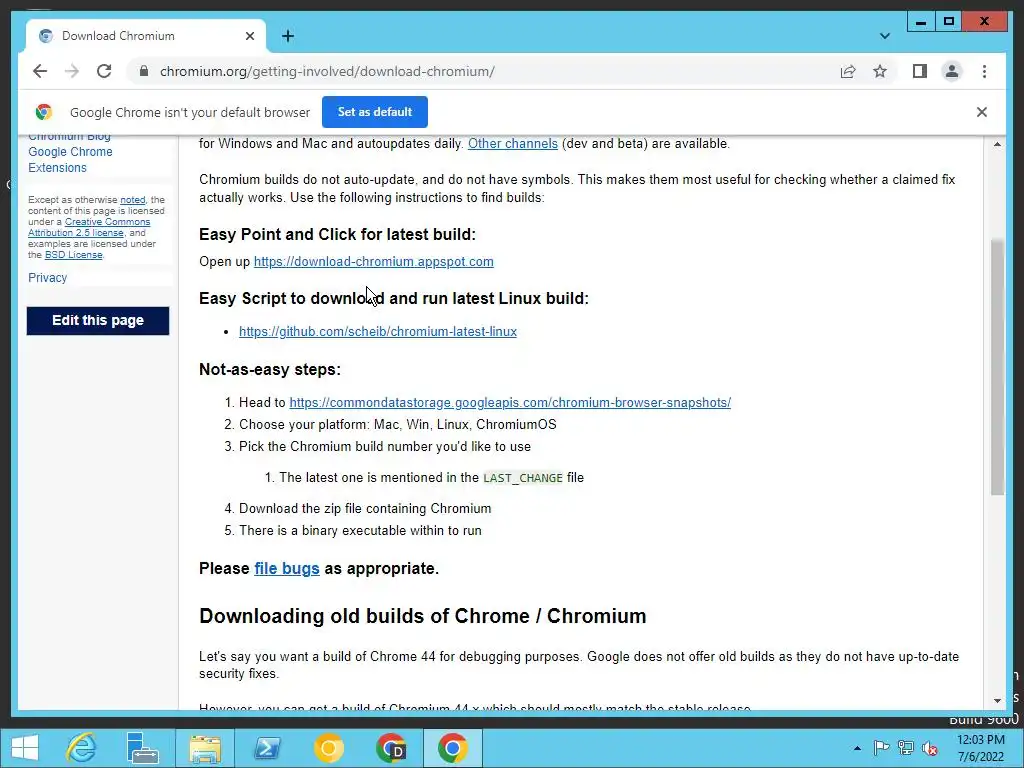Click the forward navigation arrow
The image size is (1024, 768).
72,71
